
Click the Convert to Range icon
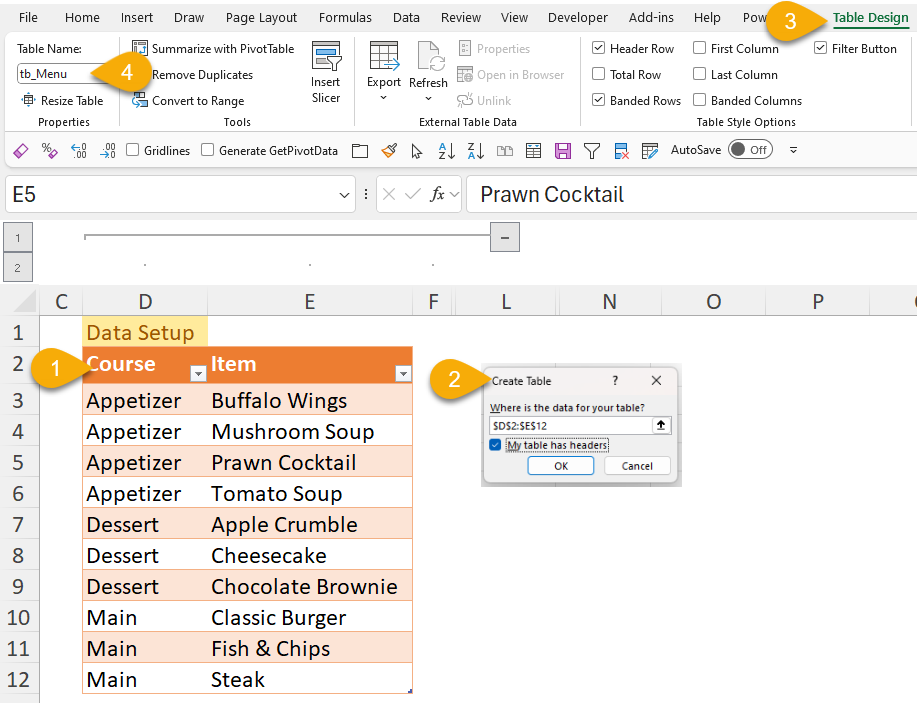[140, 100]
